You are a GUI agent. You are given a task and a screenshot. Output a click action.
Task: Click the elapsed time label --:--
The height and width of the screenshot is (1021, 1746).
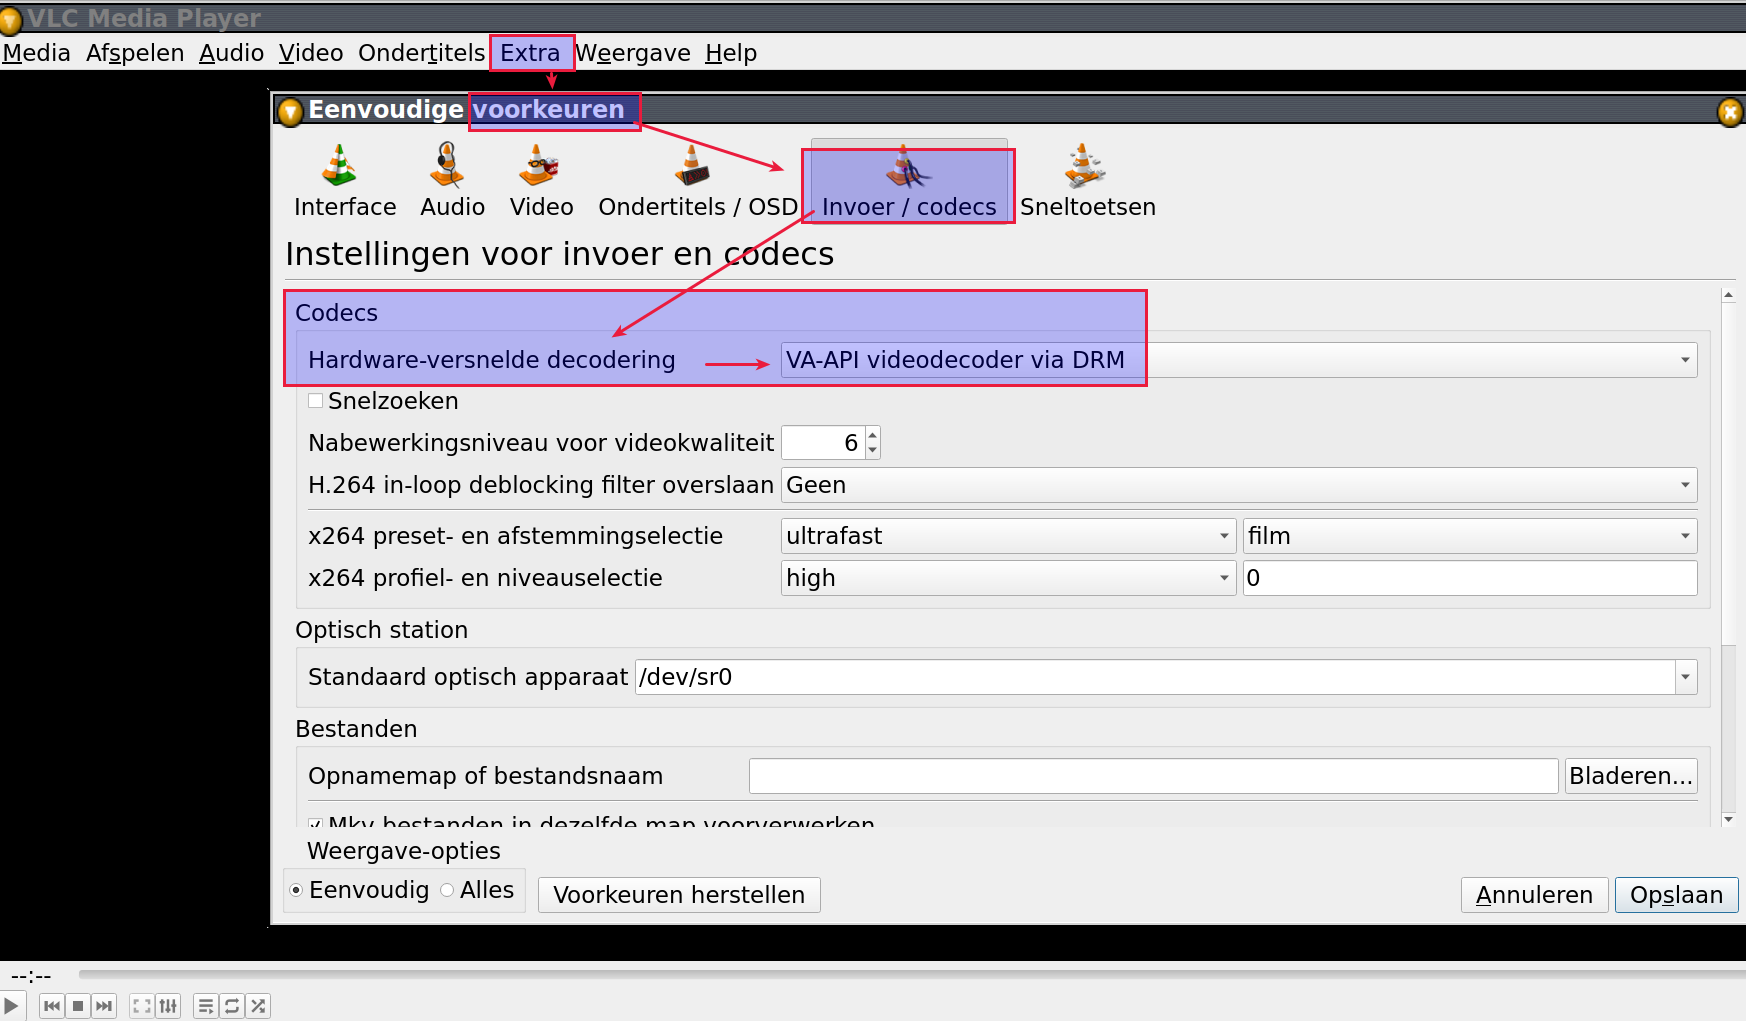click(x=31, y=976)
